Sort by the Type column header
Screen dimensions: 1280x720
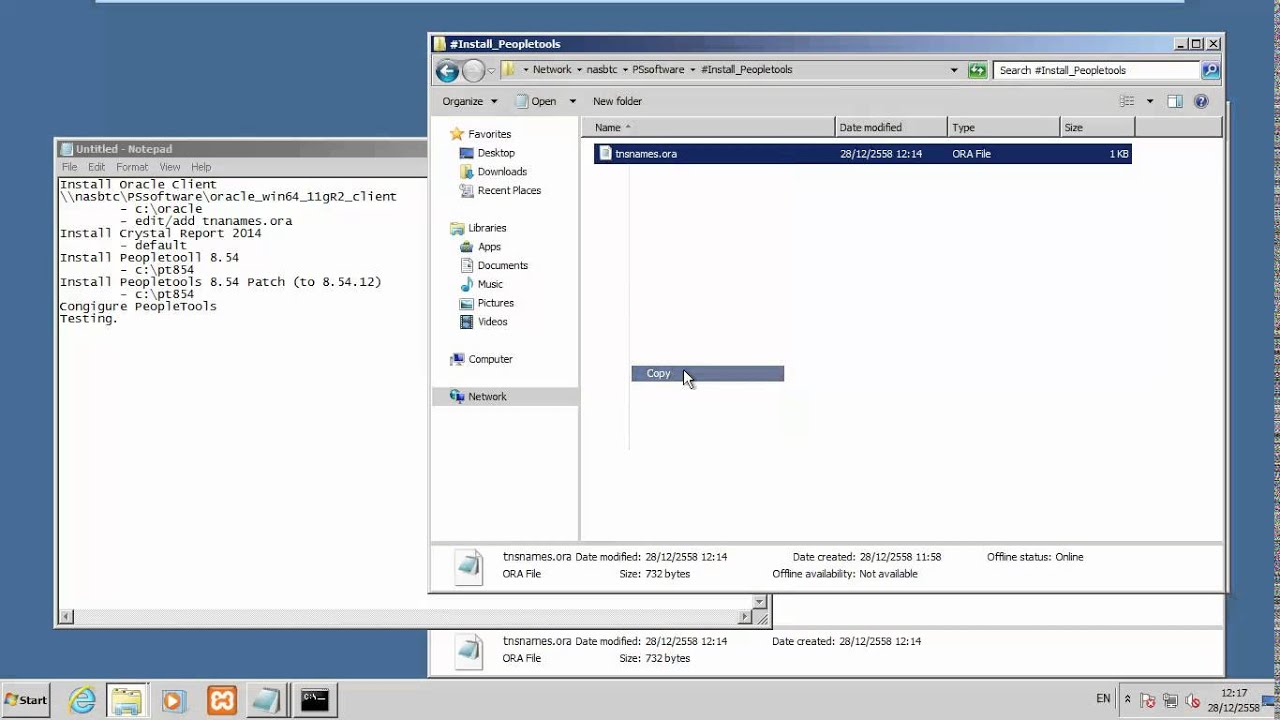point(1003,127)
